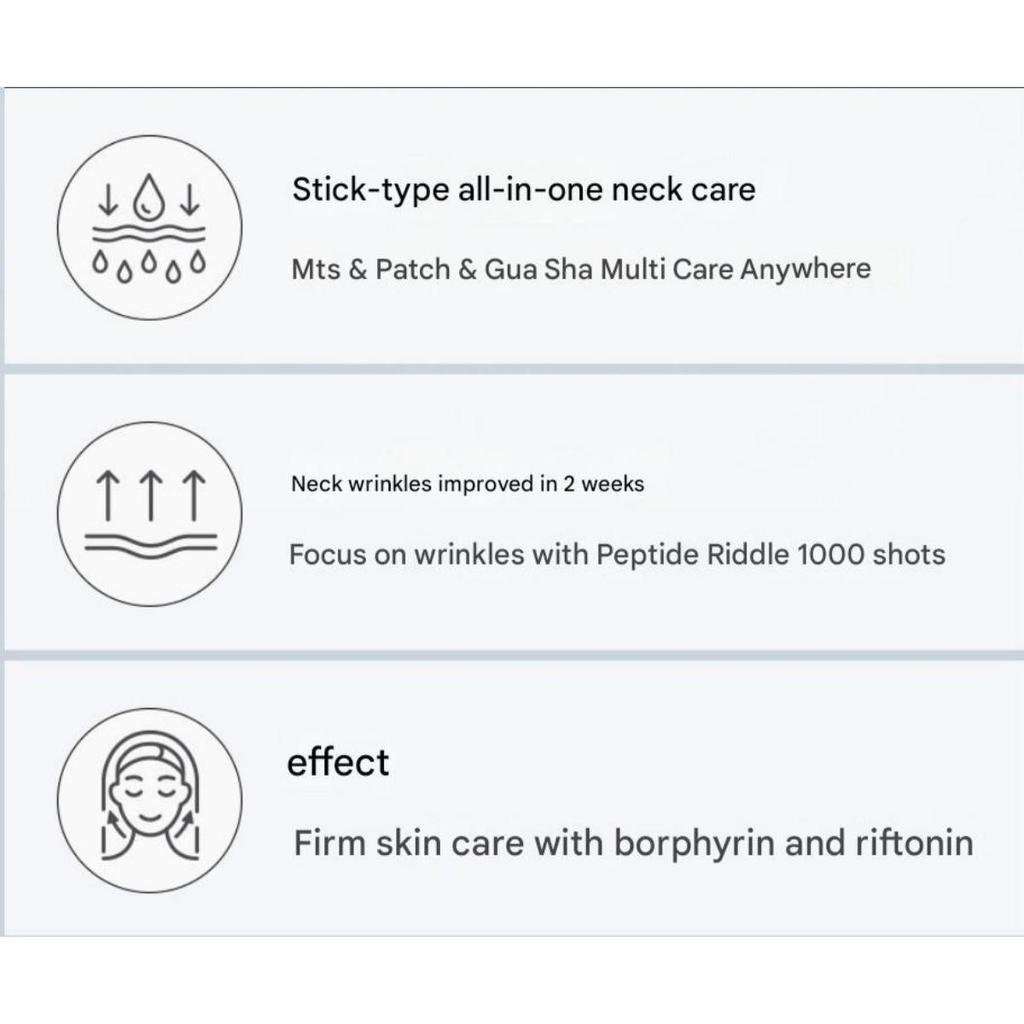Click the divider between first and second panels
The image size is (1024, 1024).
point(512,368)
